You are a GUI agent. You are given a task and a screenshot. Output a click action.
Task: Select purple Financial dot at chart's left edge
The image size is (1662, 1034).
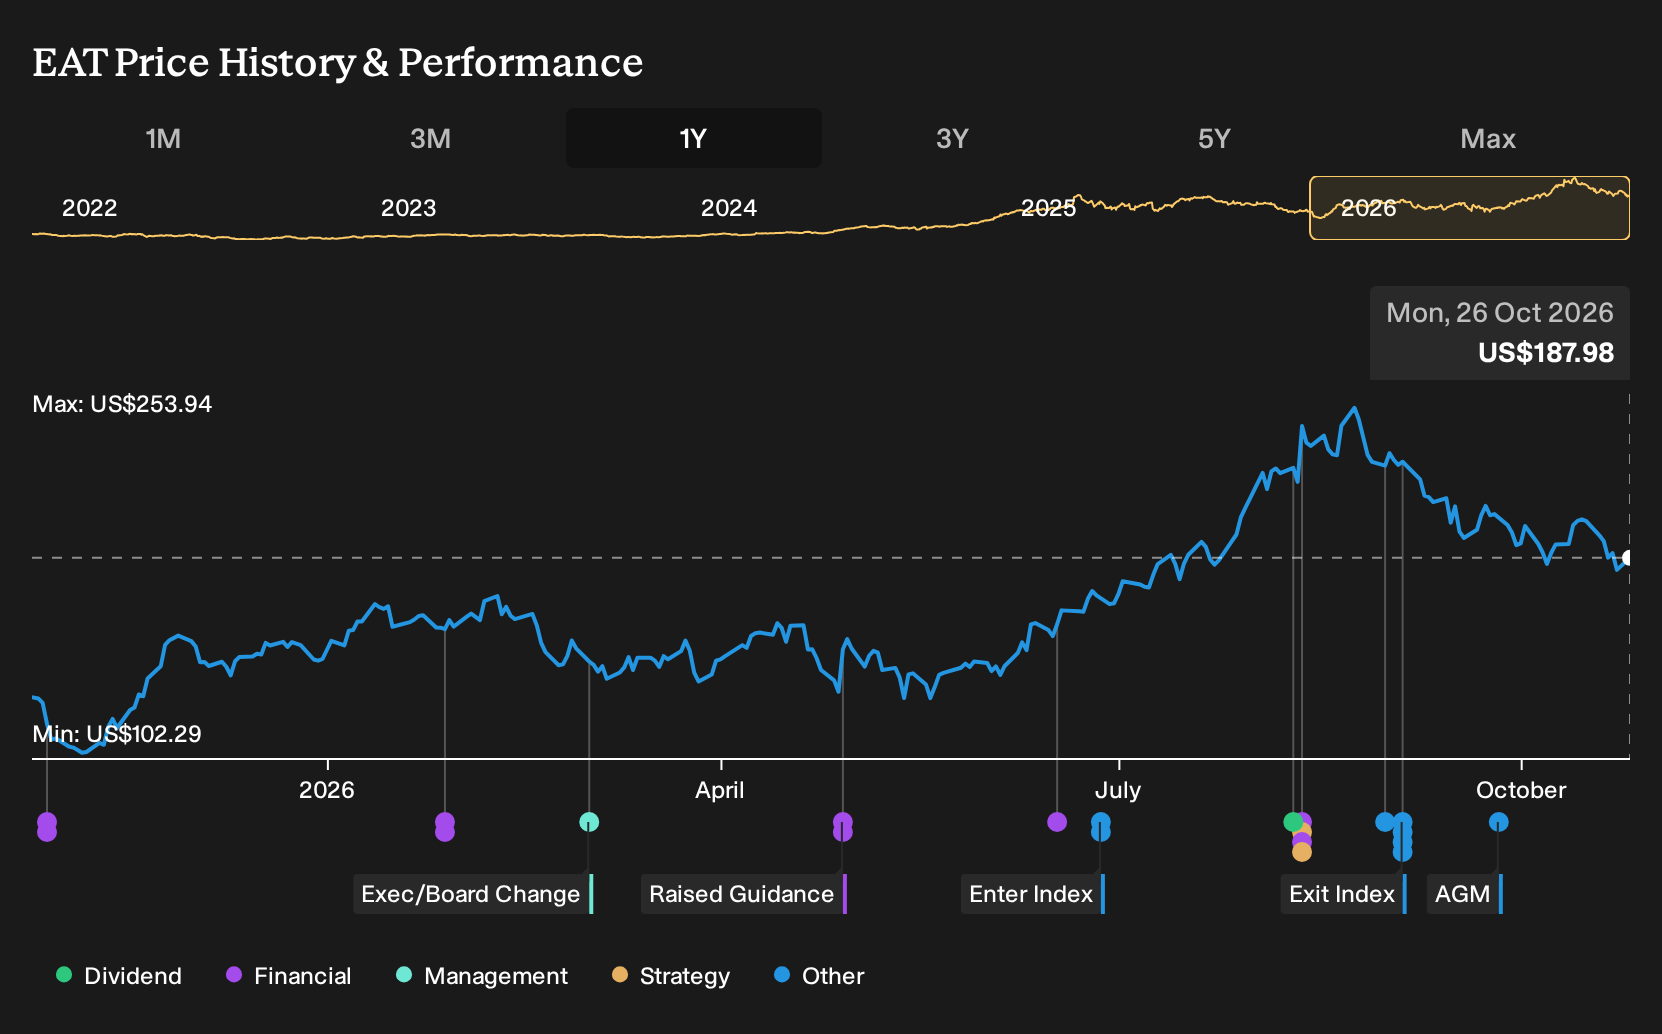47,826
